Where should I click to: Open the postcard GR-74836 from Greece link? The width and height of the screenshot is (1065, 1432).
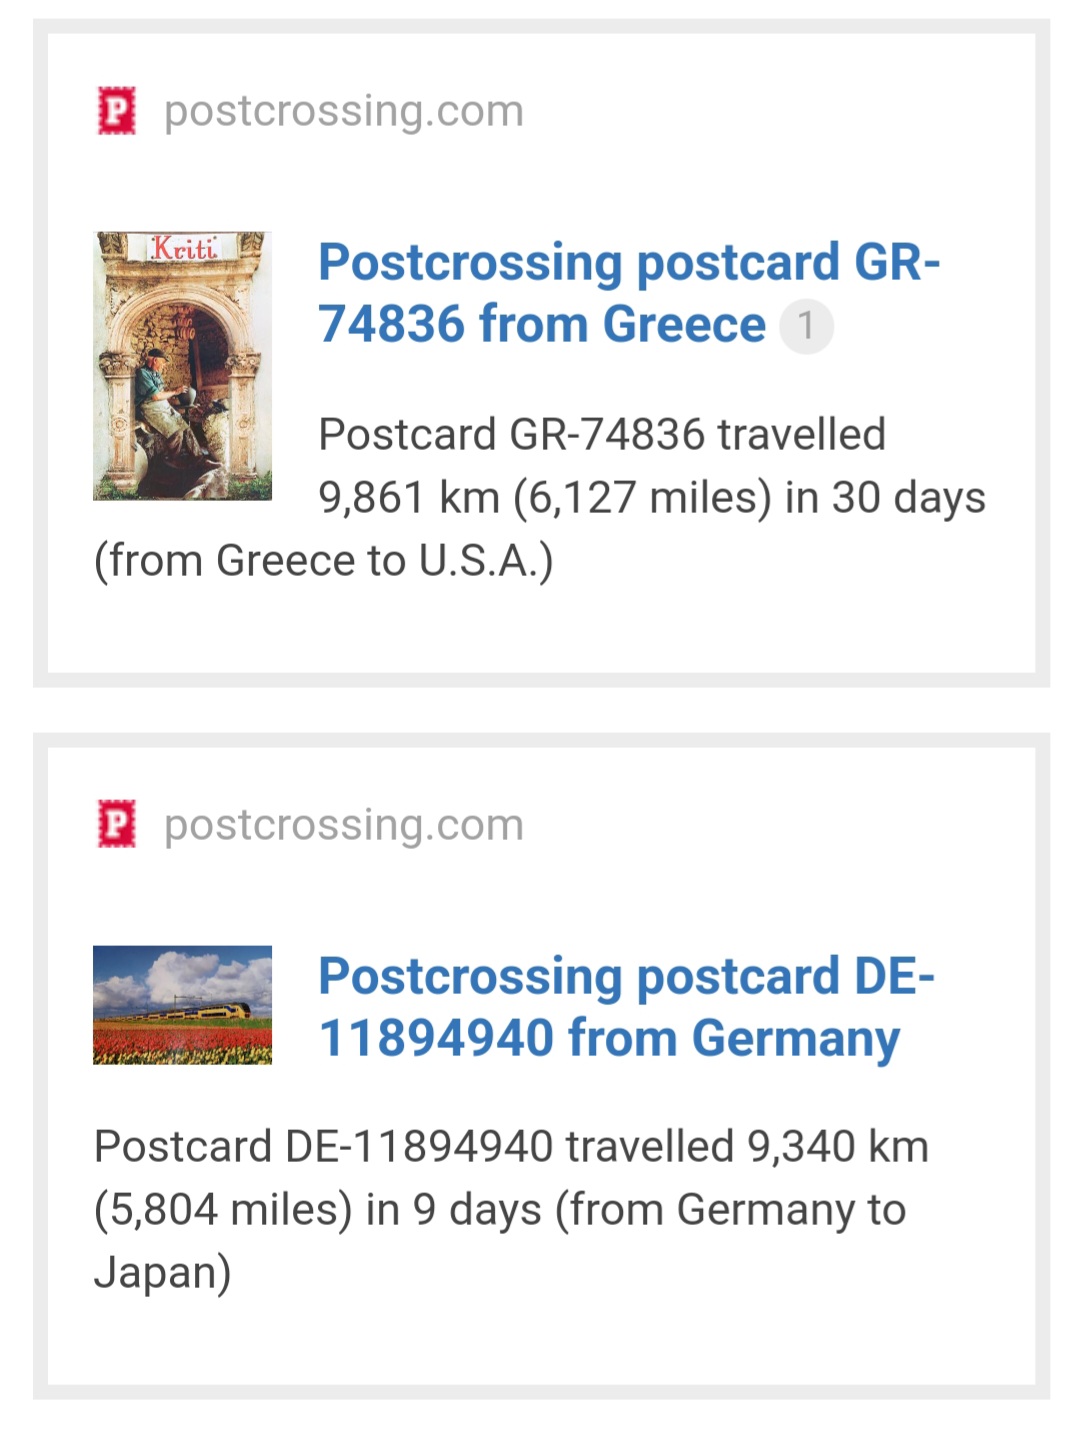(628, 293)
